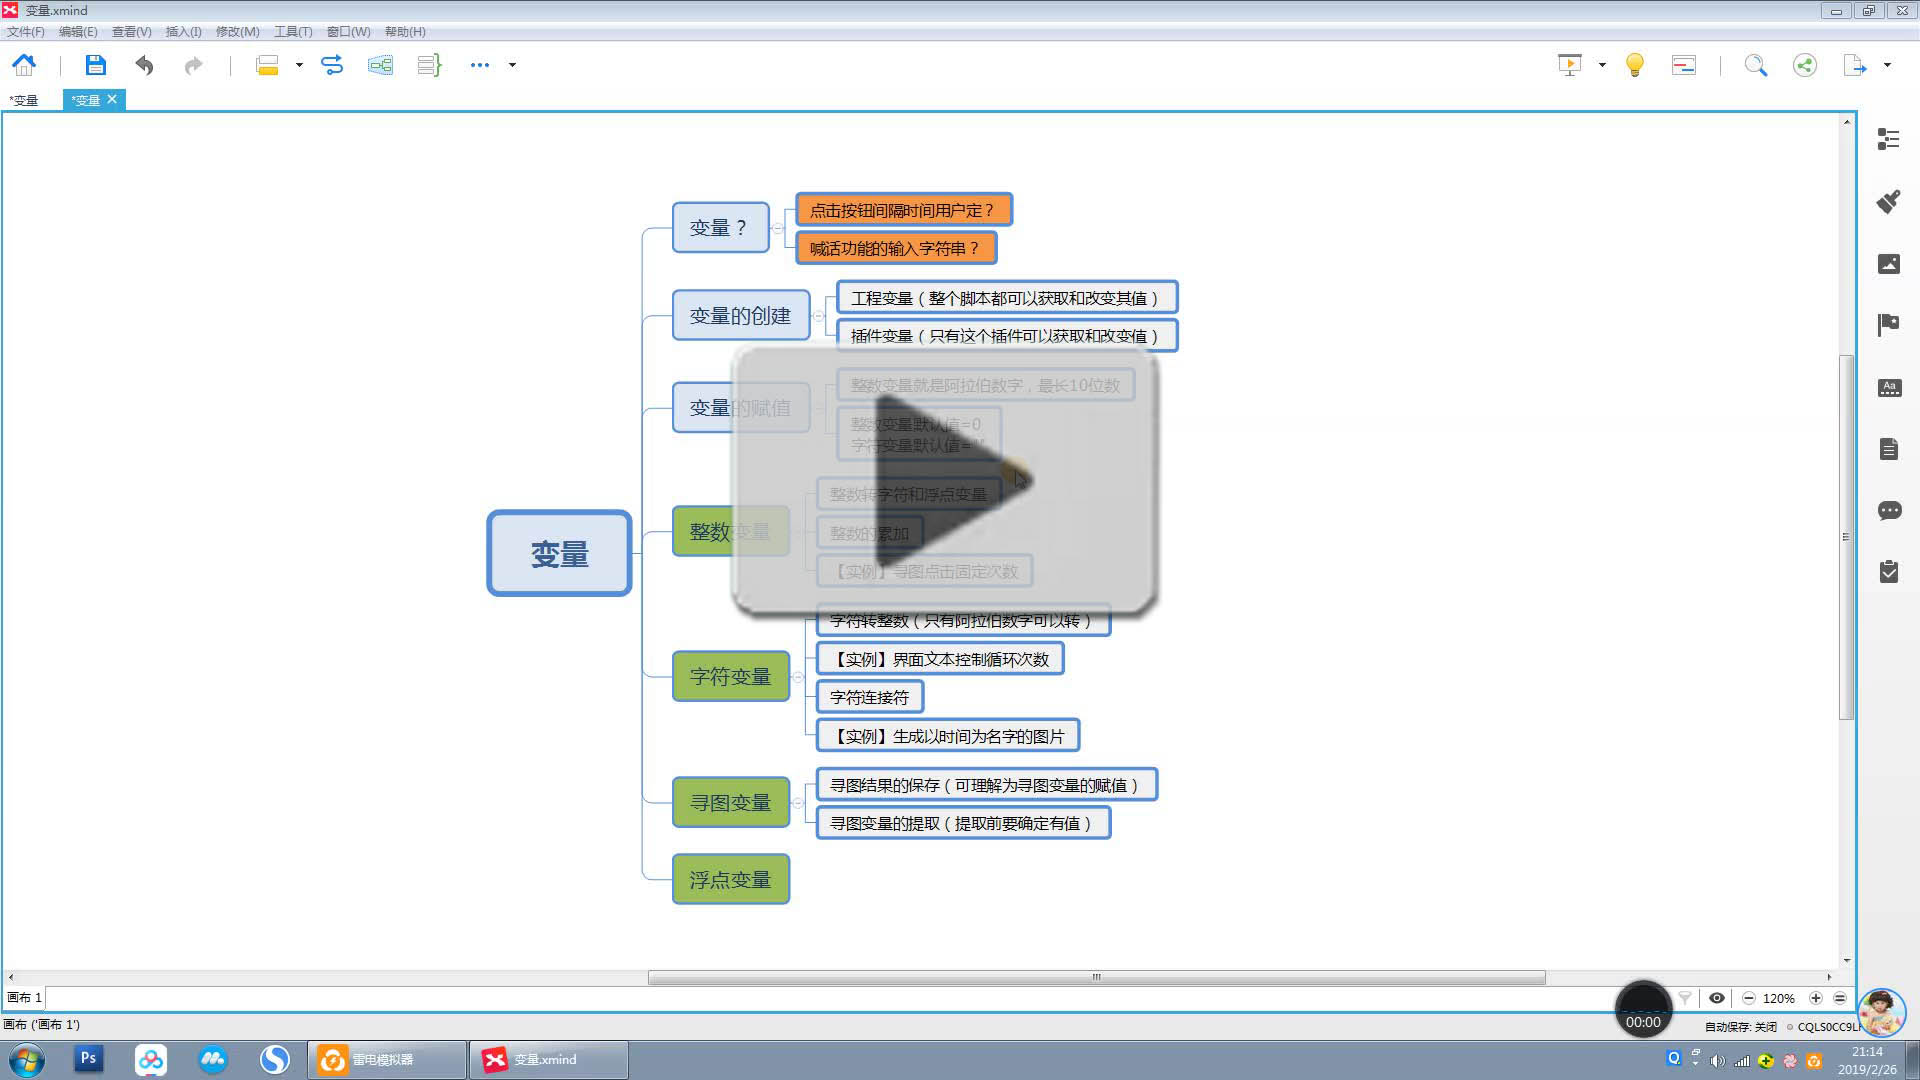Collapse the 变量的创建 branch toggle

coord(818,316)
